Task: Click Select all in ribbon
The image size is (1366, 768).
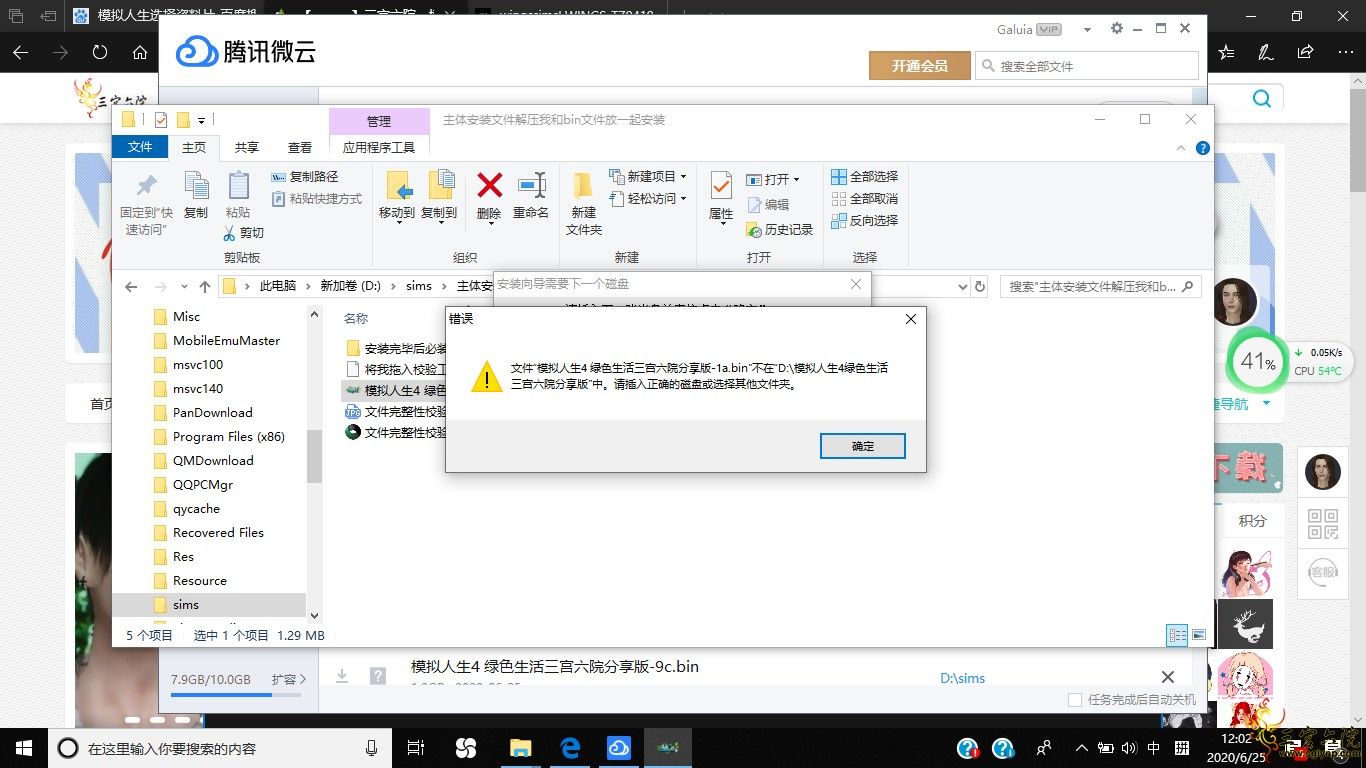Action: coord(865,176)
